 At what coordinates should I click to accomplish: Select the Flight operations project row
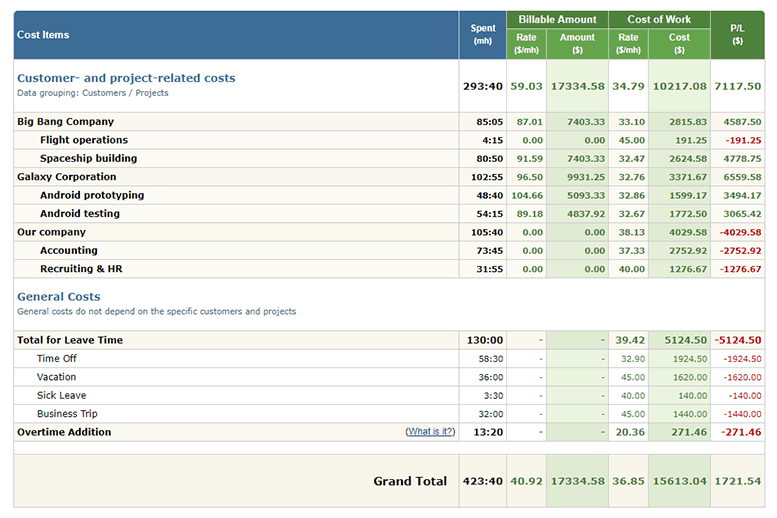(x=389, y=140)
